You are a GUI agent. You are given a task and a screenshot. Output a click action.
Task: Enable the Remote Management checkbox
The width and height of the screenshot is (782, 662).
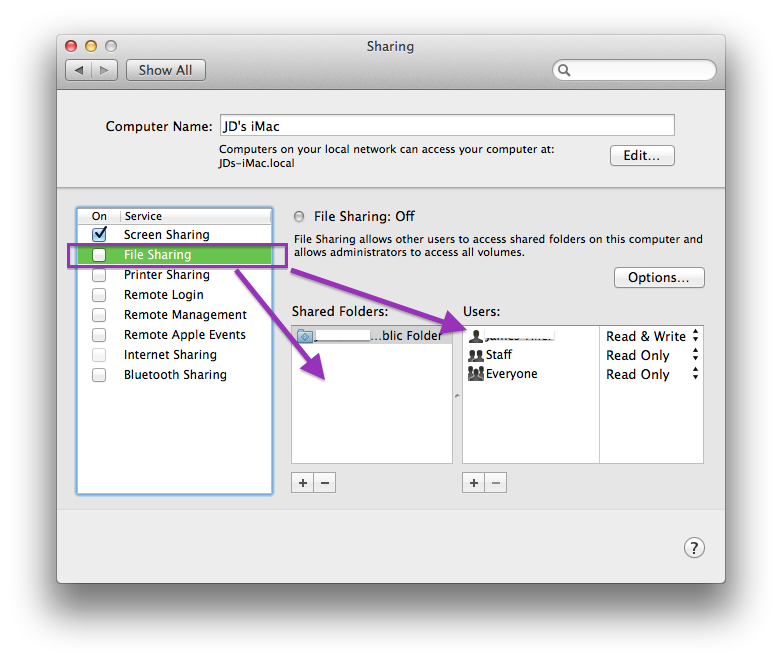(x=99, y=315)
